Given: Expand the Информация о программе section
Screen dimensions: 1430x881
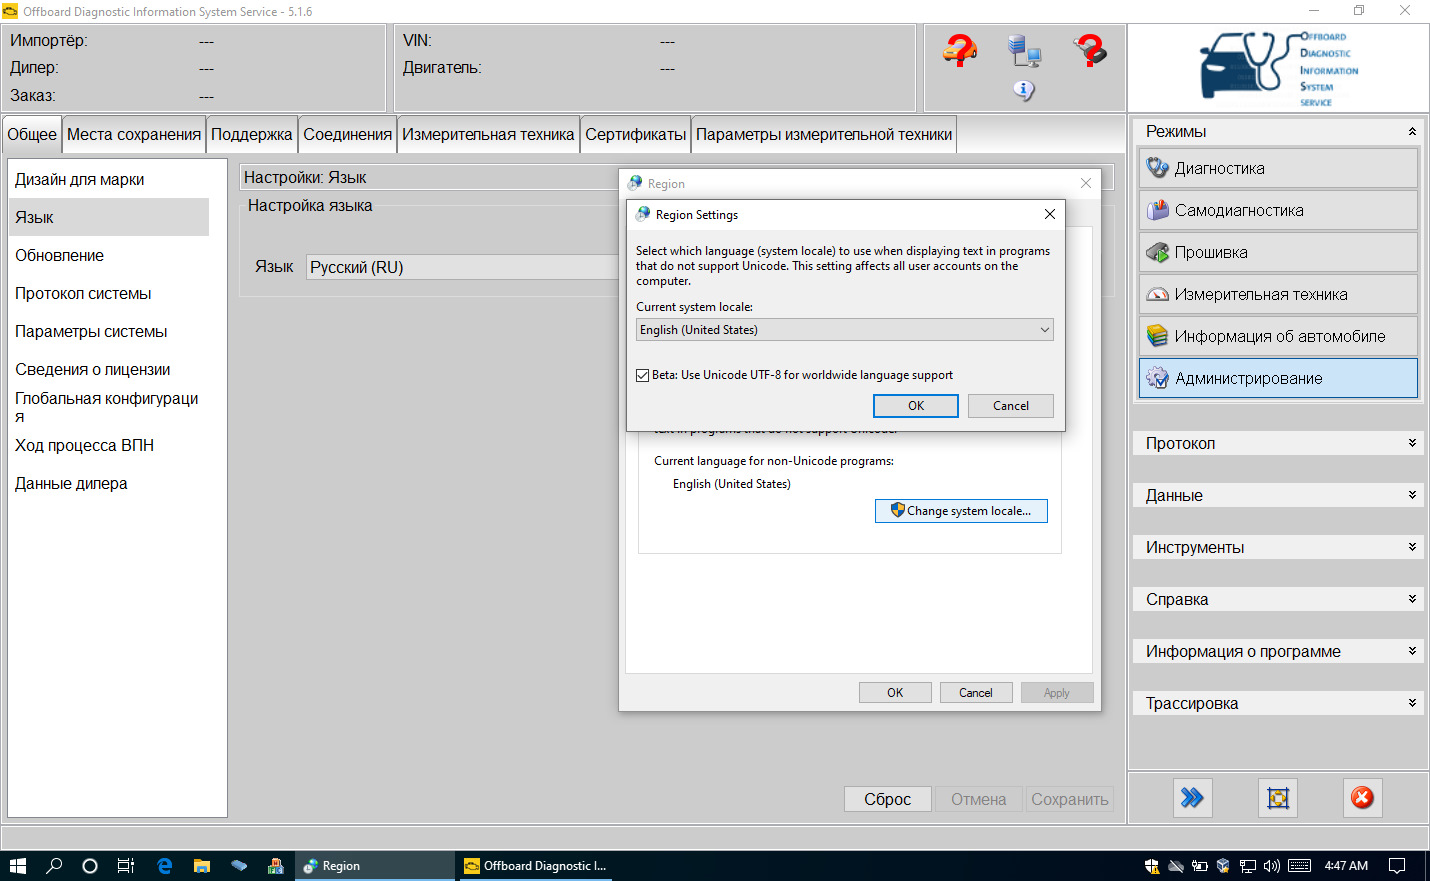Looking at the screenshot, I should click(x=1412, y=651).
